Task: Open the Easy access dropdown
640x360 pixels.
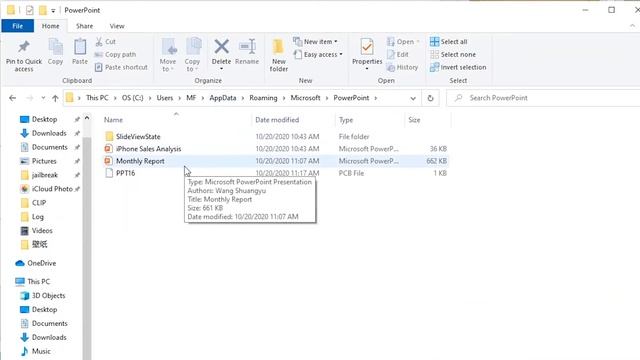Action: pos(318,54)
